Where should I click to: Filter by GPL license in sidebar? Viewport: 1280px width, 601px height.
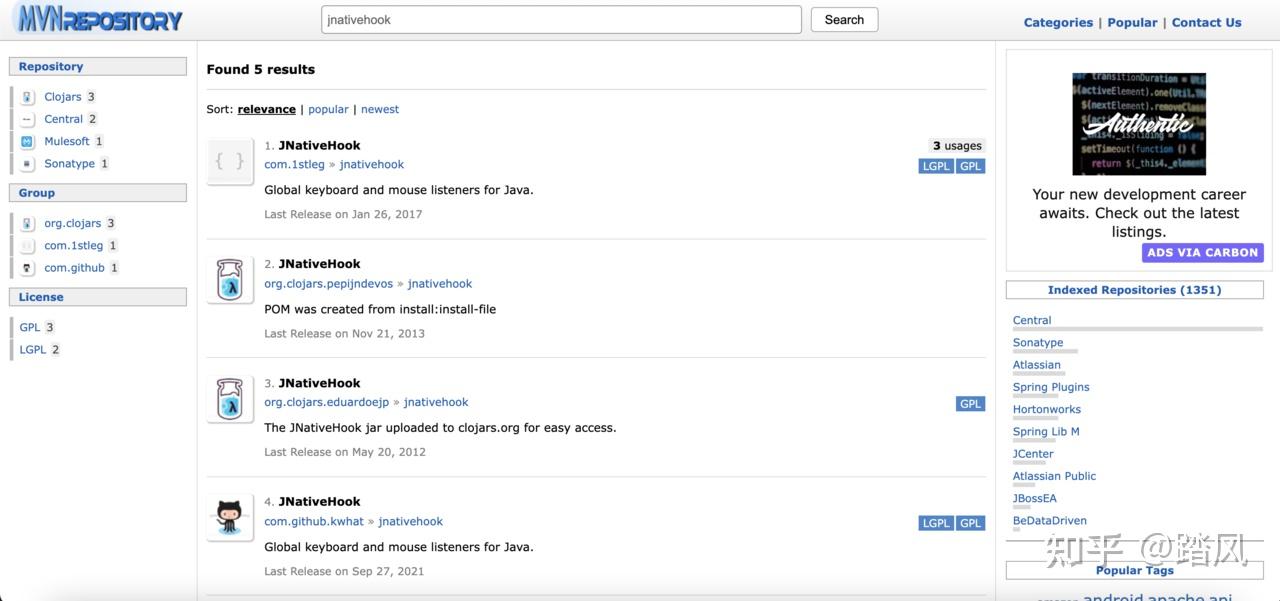(30, 327)
